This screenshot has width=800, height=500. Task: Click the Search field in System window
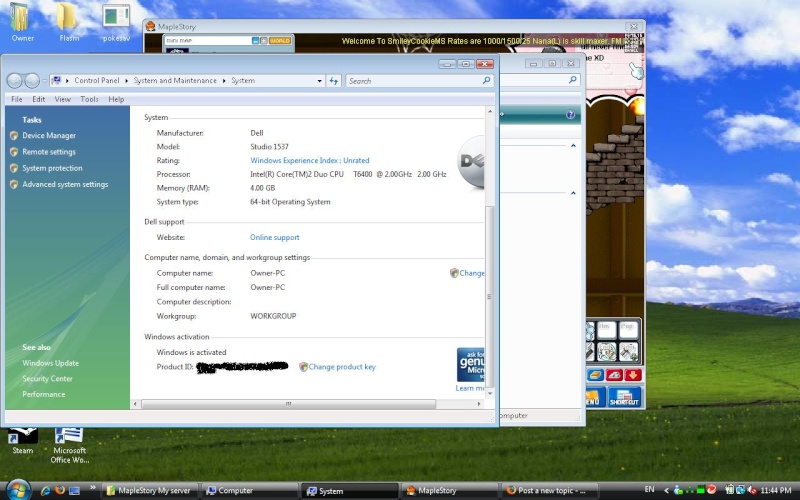[414, 81]
